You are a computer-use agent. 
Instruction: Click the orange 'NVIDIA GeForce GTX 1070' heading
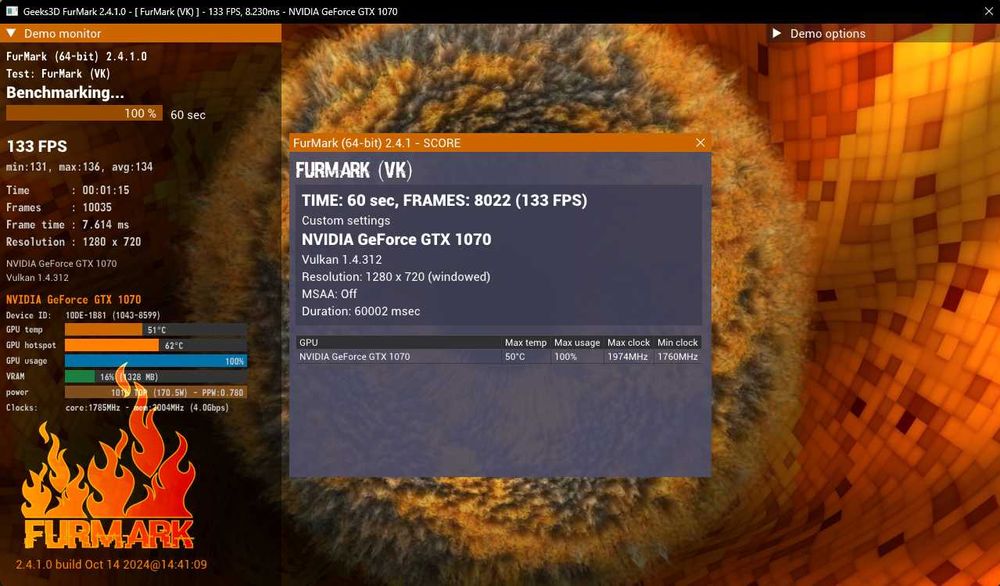(x=73, y=299)
